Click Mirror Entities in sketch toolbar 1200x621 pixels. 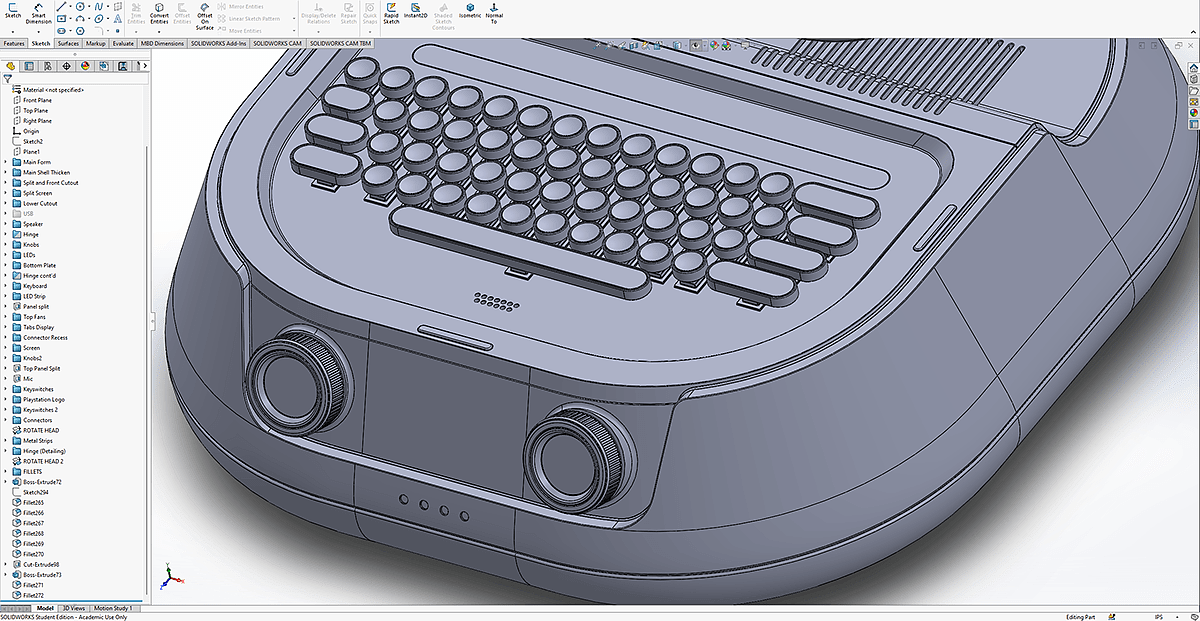coord(243,6)
